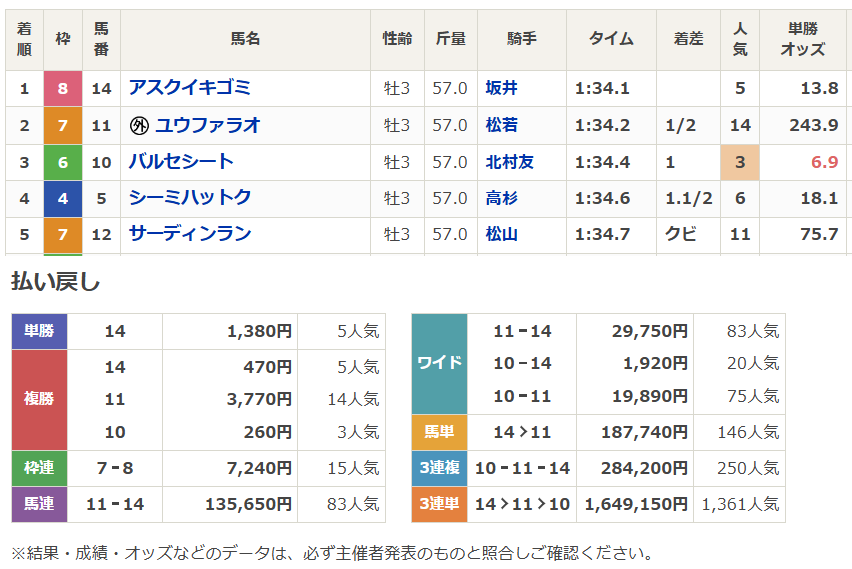Click payout amount 284,200円
852x569 pixels.
[644, 468]
